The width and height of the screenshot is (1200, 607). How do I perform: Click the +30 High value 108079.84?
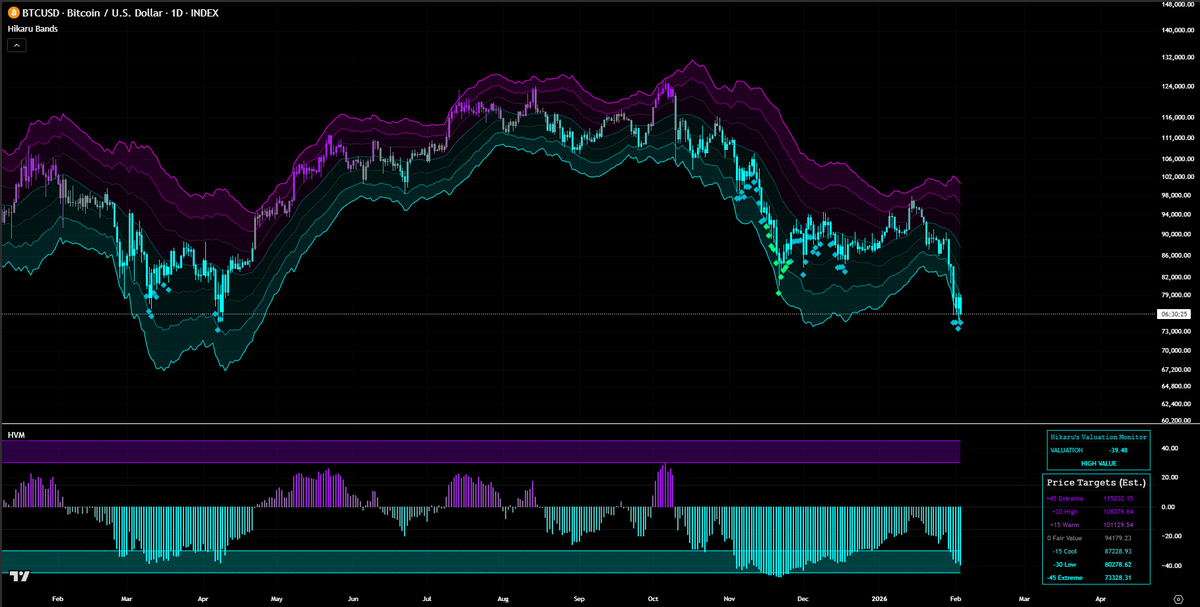(x=1119, y=511)
